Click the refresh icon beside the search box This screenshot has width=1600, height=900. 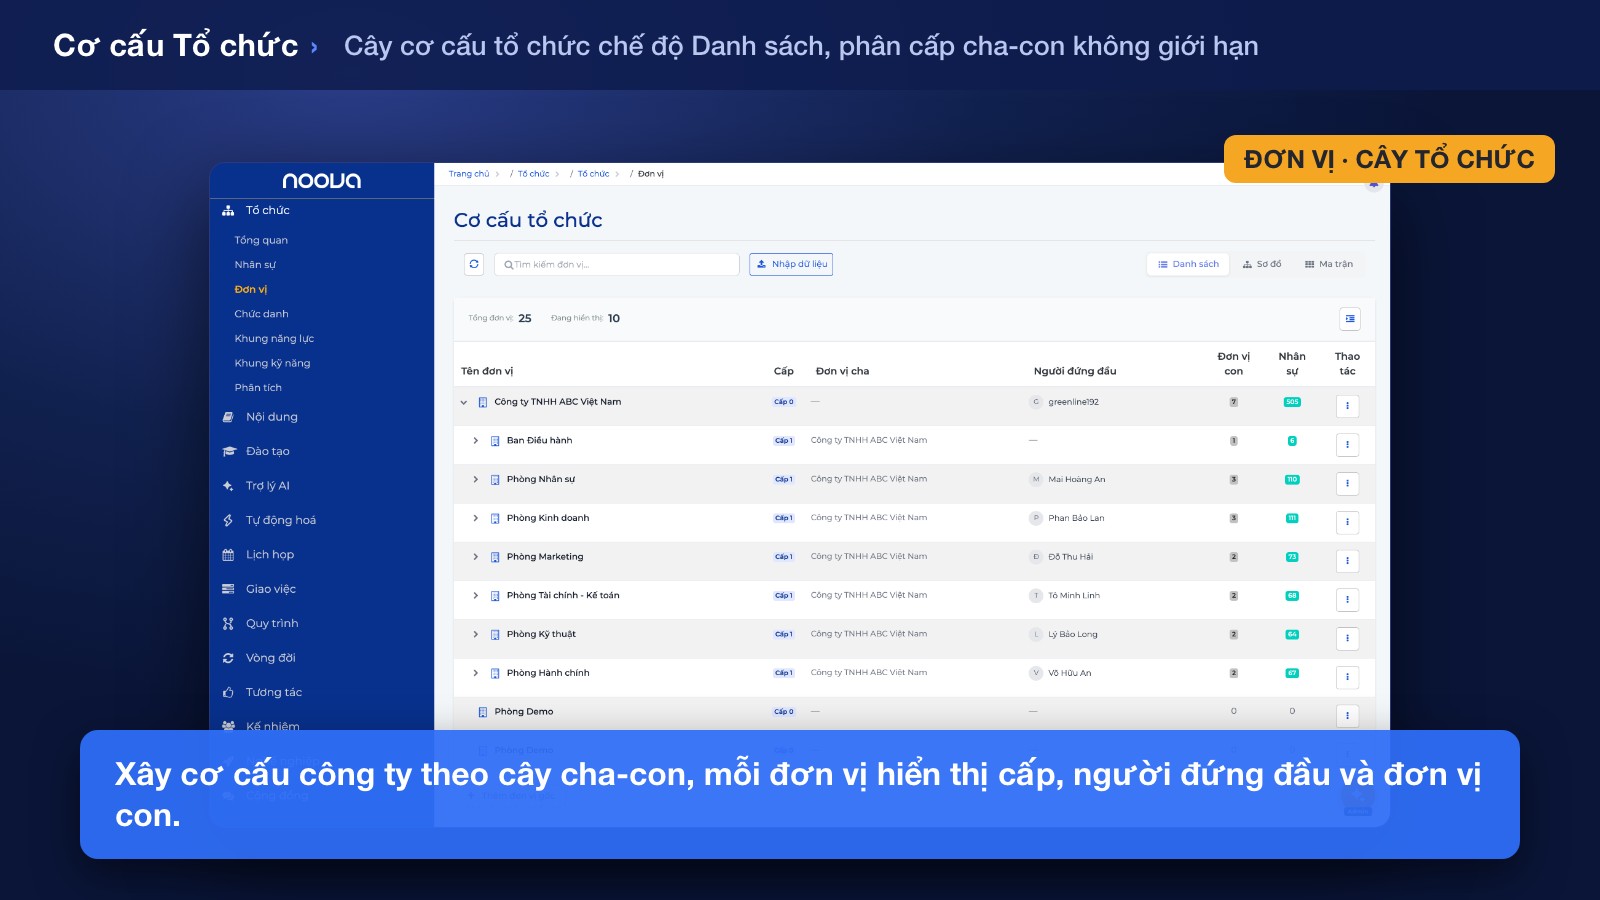point(474,264)
